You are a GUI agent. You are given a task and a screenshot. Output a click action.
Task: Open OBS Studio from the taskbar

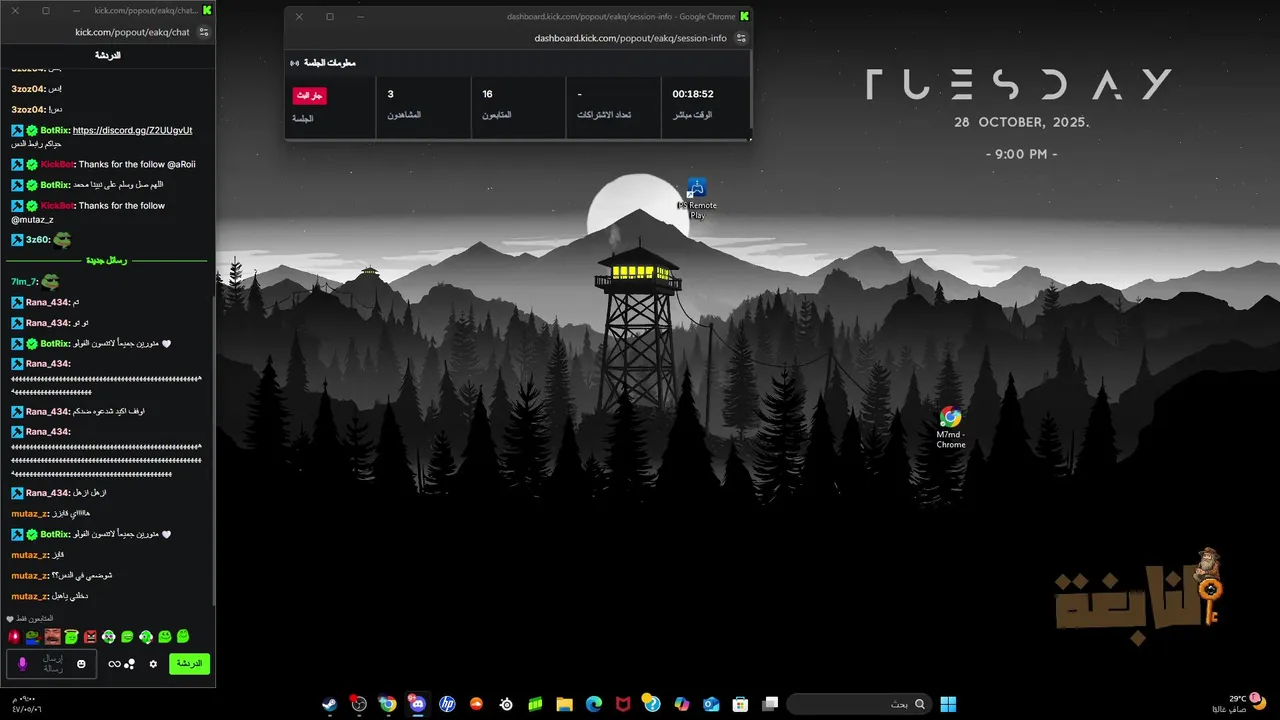(x=359, y=704)
